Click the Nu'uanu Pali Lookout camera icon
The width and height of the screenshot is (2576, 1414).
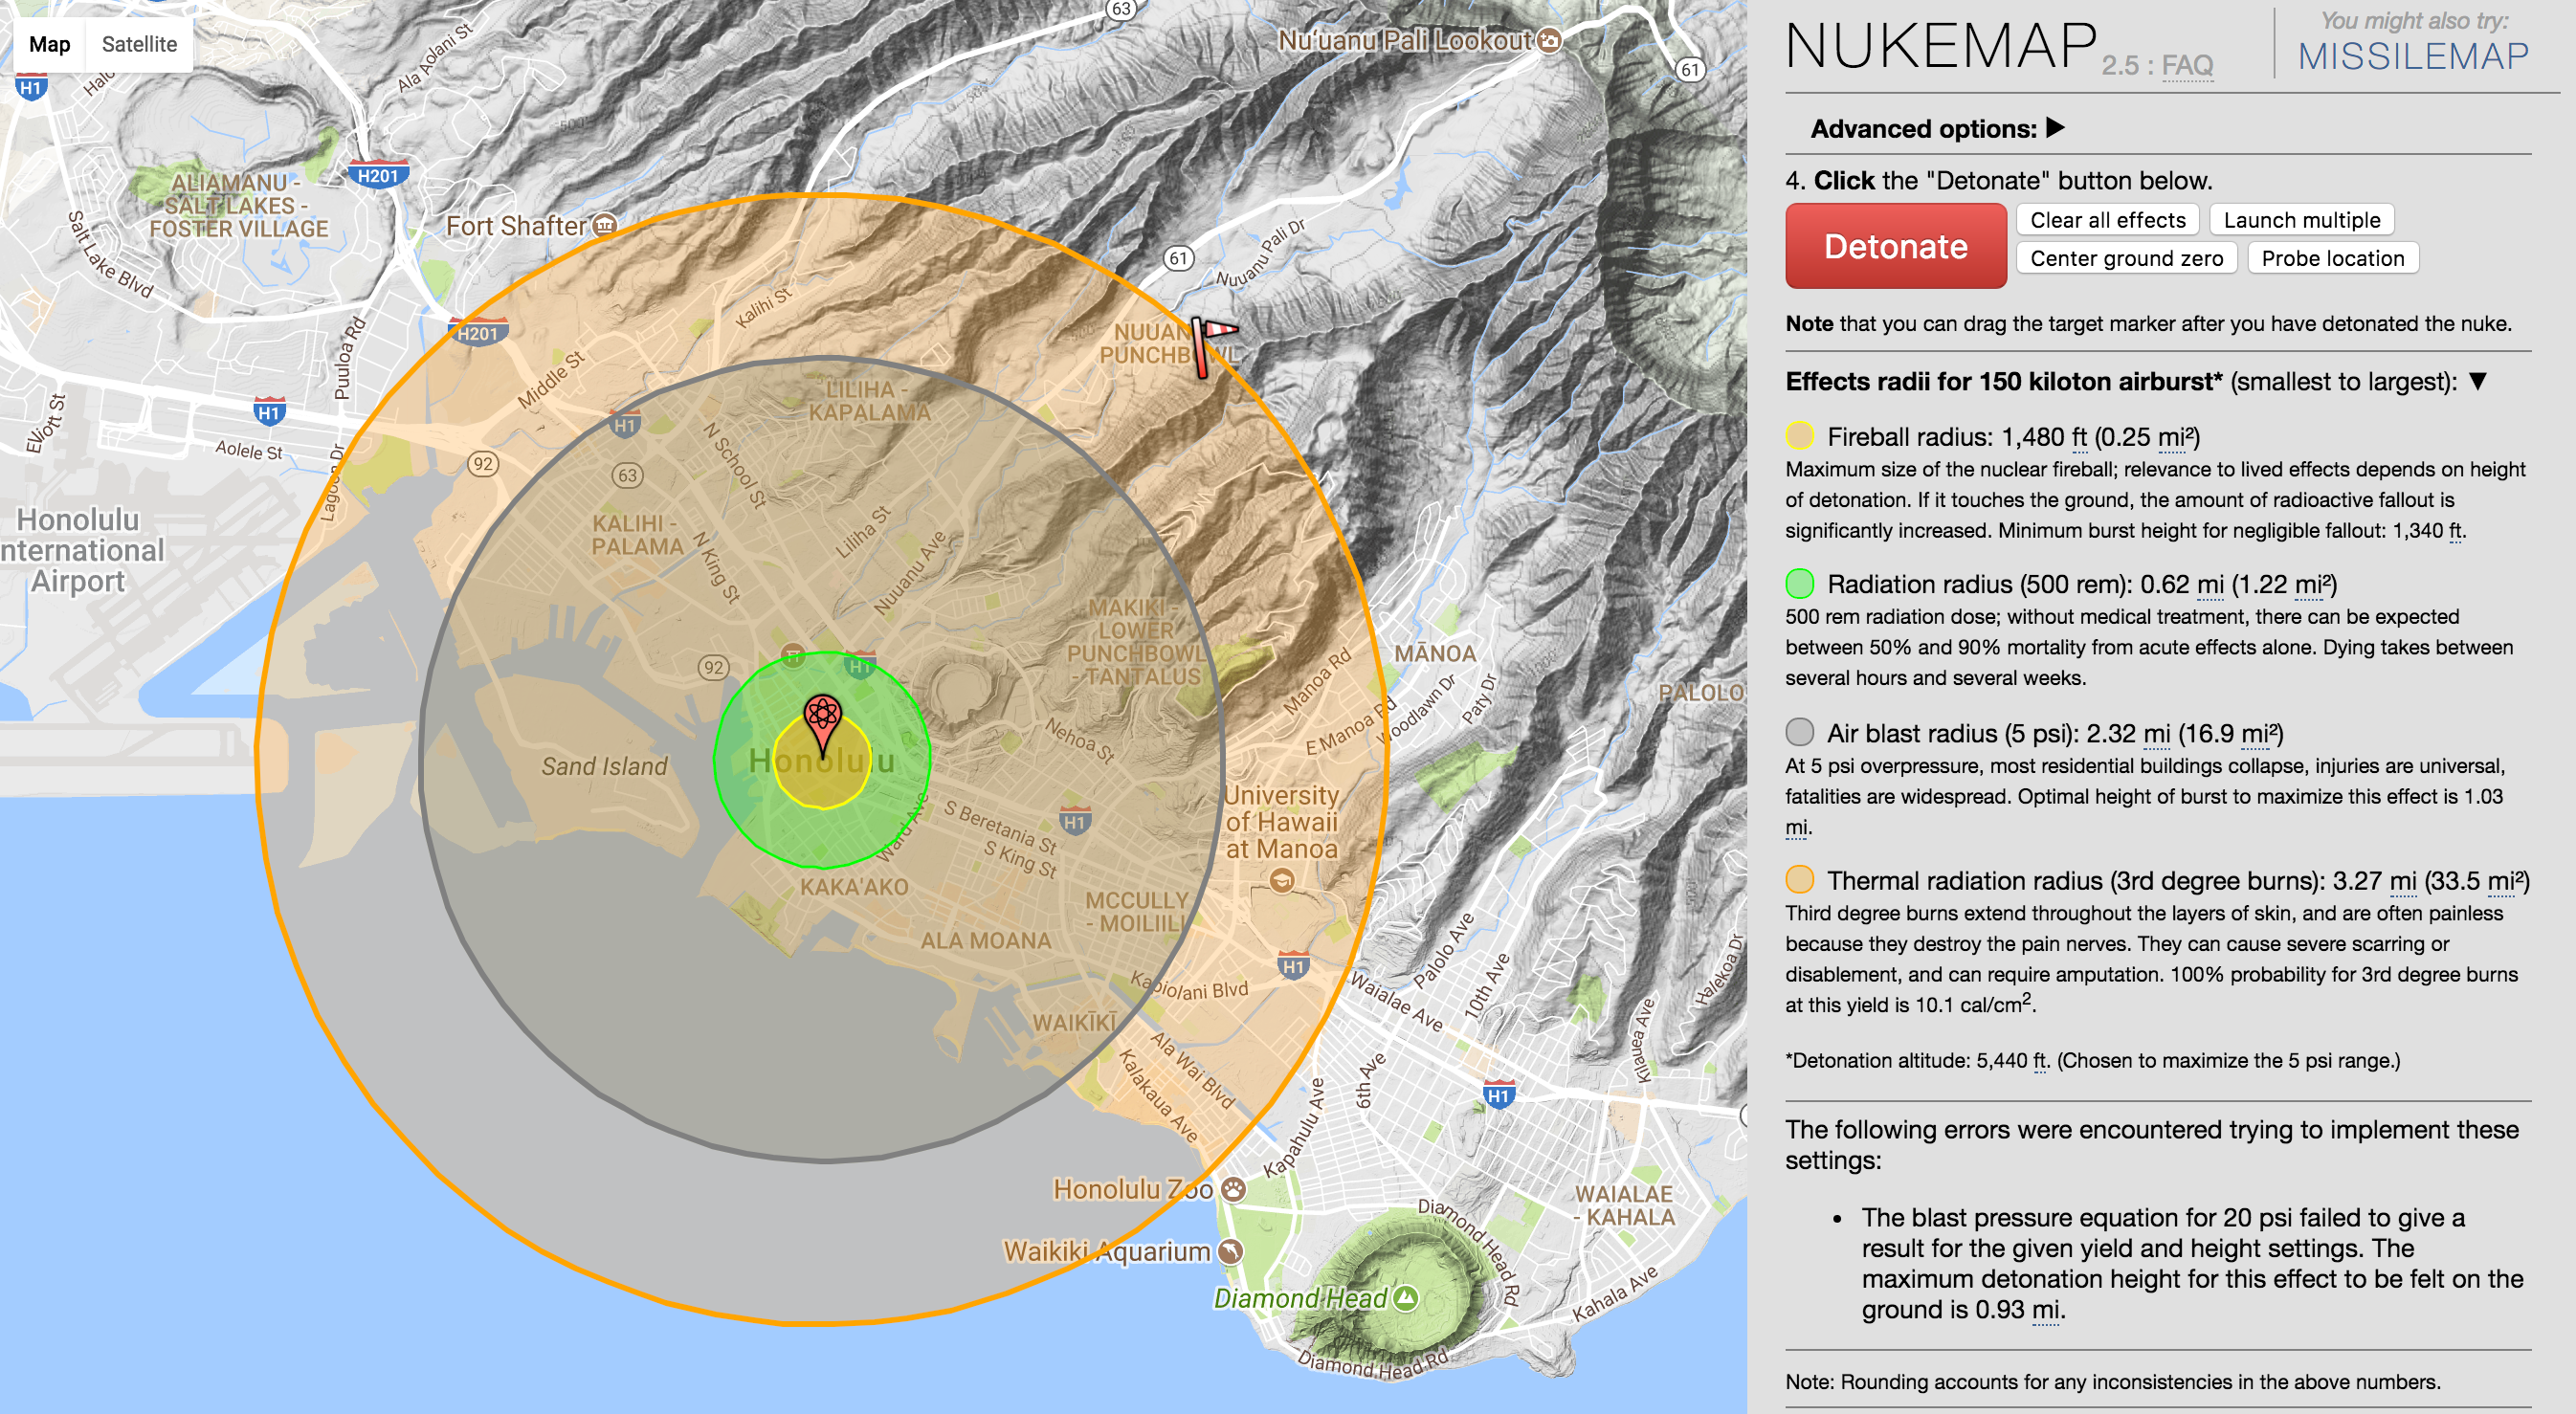tap(1548, 41)
